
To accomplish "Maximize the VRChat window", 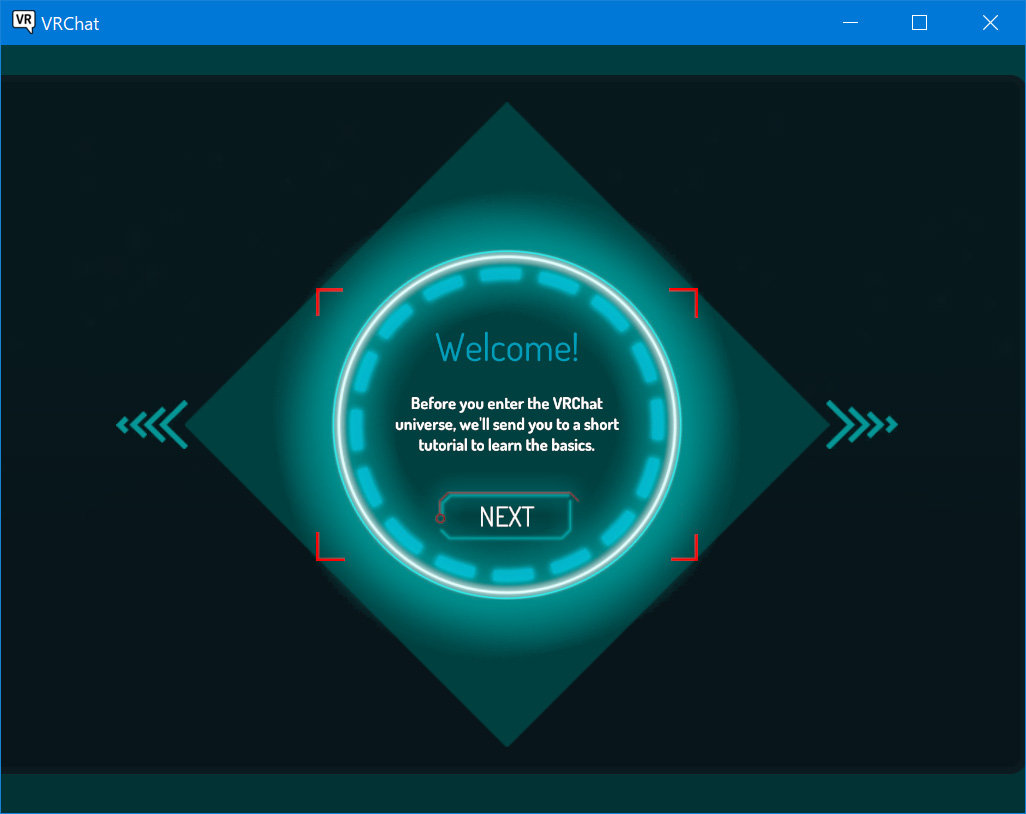I will point(919,22).
